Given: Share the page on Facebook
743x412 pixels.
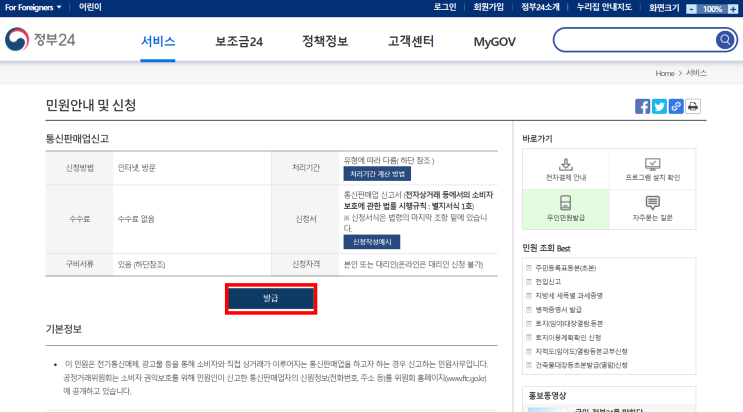Looking at the screenshot, I should pos(642,106).
